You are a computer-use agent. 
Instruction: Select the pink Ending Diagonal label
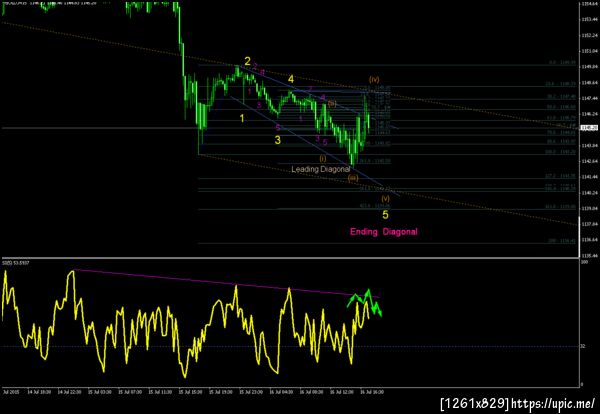[x=384, y=231]
